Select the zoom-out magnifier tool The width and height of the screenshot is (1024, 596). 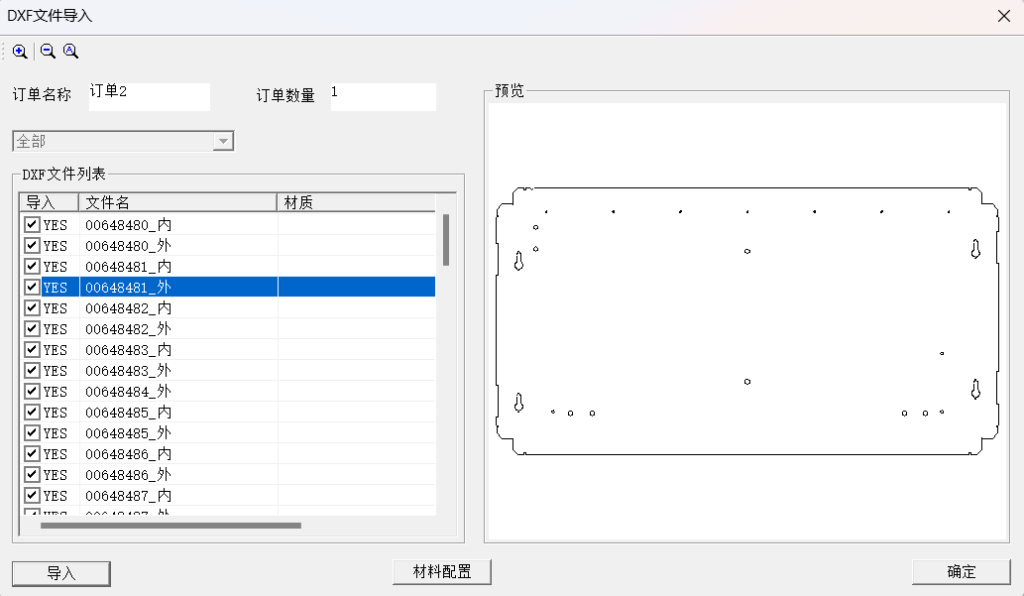coord(46,51)
